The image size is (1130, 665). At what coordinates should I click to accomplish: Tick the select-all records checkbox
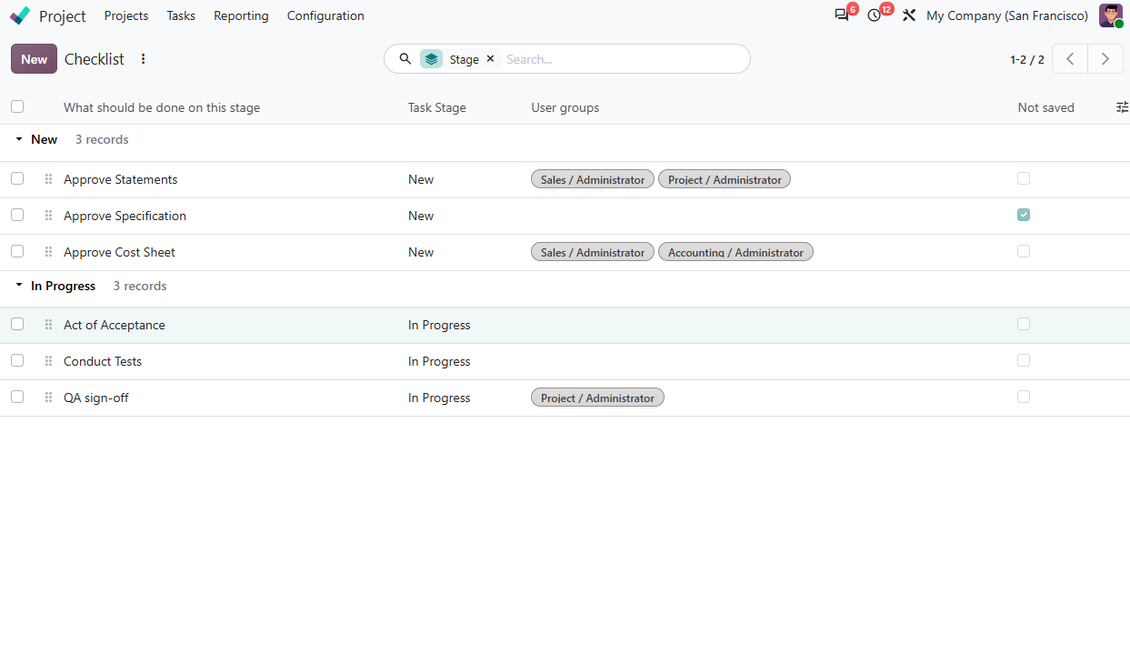point(17,107)
